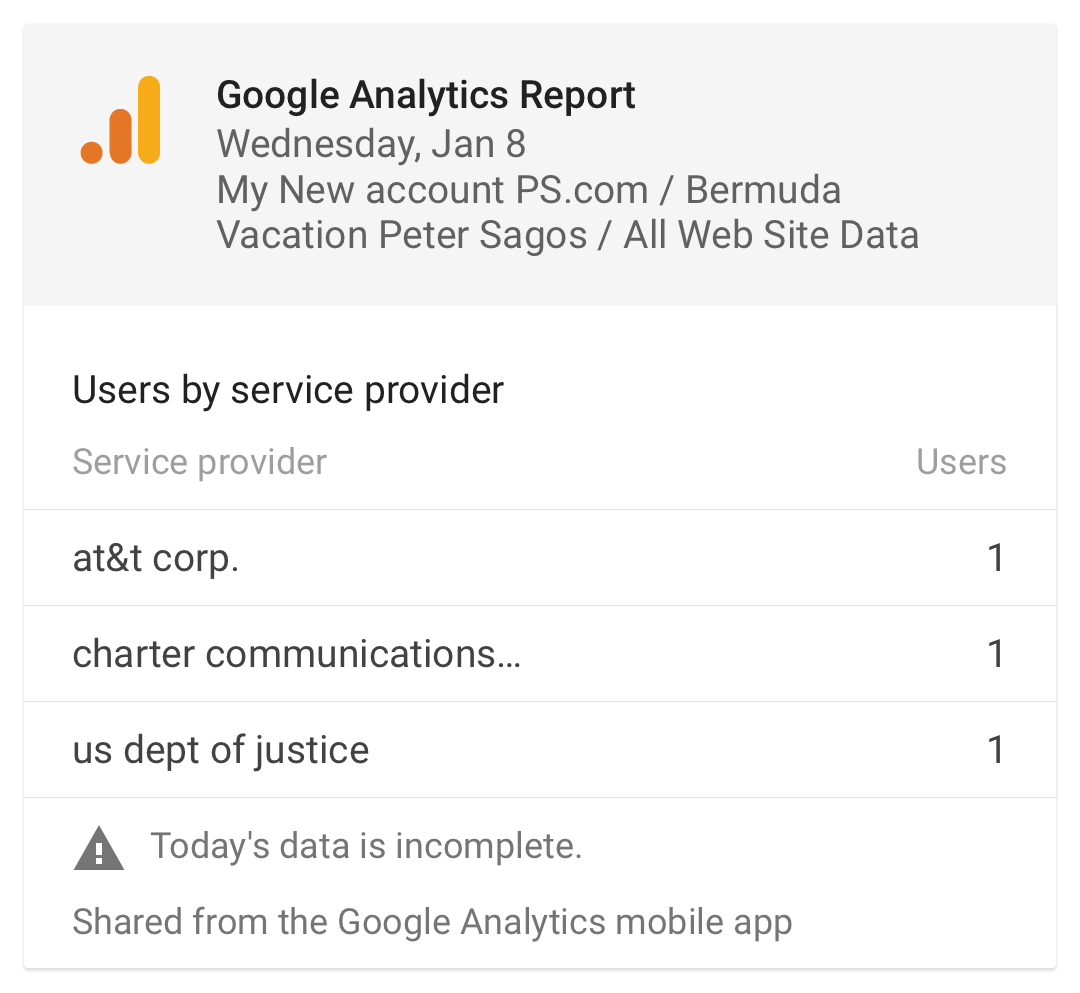
Task: Click the warning triangle icon
Action: tap(98, 848)
